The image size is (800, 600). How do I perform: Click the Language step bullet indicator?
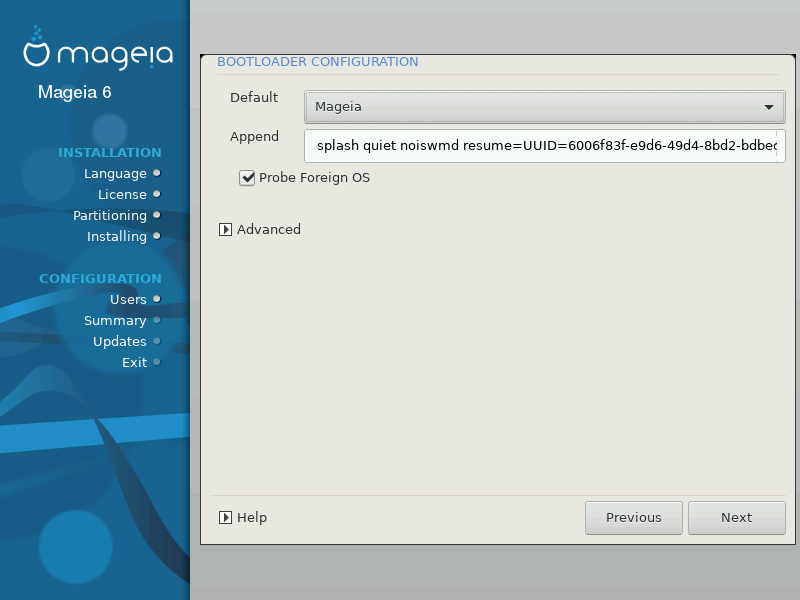point(157,173)
